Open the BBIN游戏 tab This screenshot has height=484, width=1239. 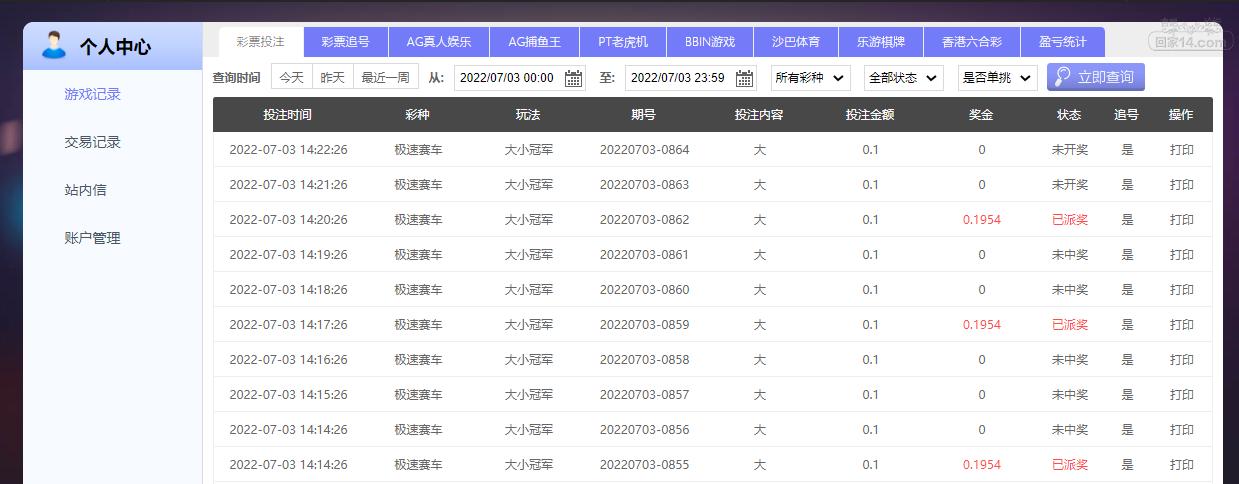point(710,42)
